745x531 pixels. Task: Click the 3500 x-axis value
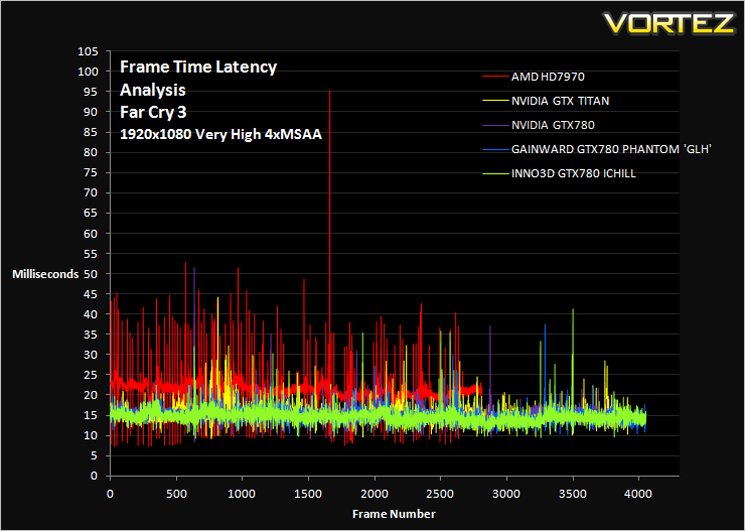click(573, 493)
